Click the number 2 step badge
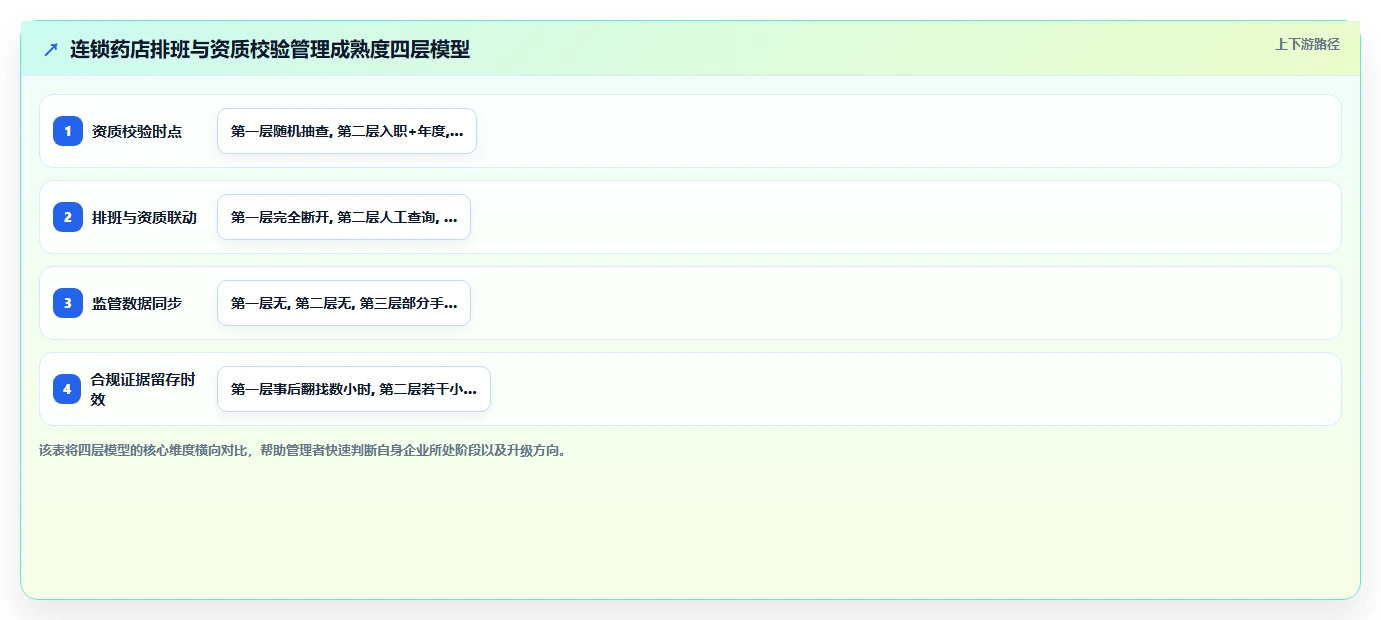 pos(68,217)
